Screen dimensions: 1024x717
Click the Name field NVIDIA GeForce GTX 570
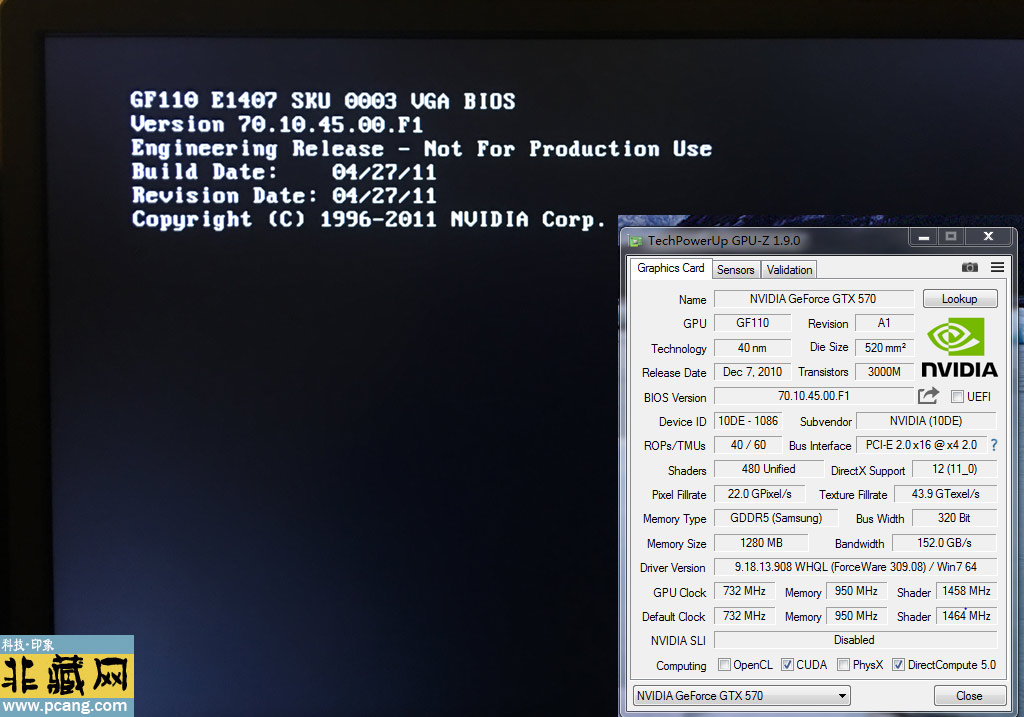pos(814,298)
